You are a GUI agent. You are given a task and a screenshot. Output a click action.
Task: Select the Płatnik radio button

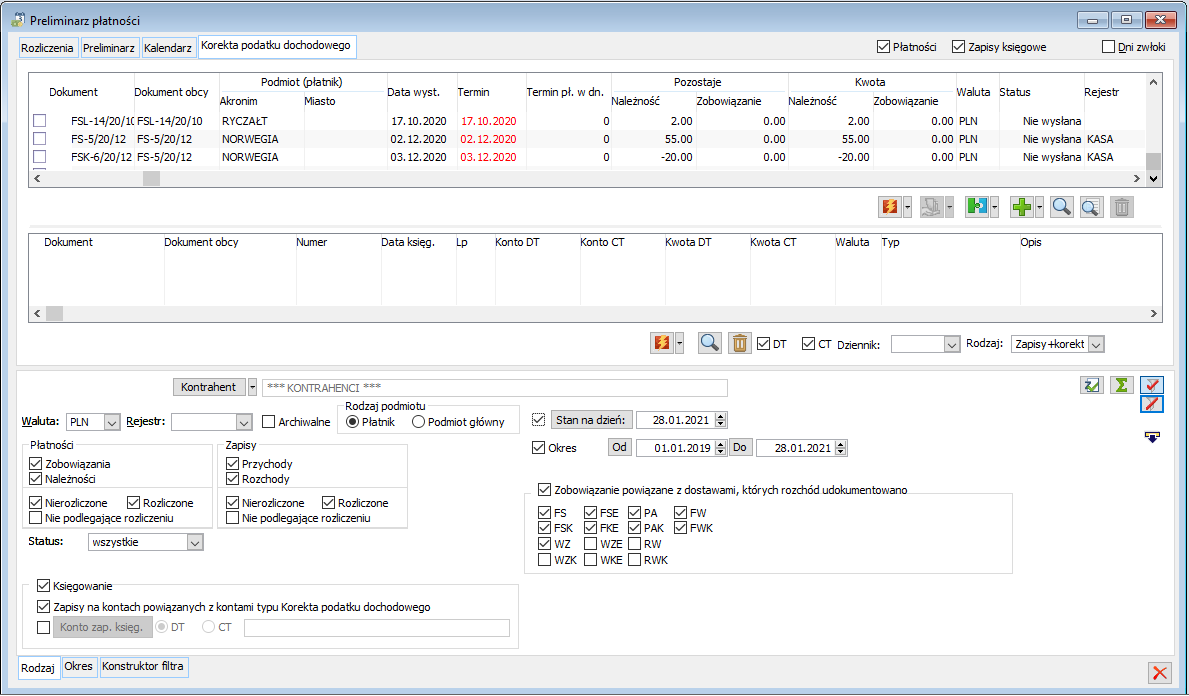(352, 422)
